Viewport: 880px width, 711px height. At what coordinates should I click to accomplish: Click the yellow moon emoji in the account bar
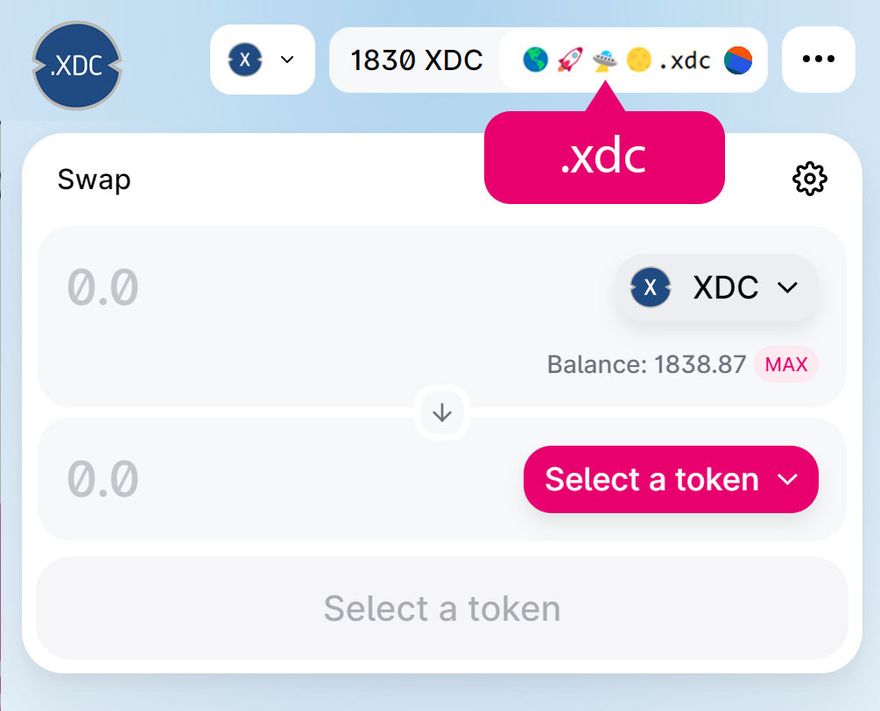638,60
